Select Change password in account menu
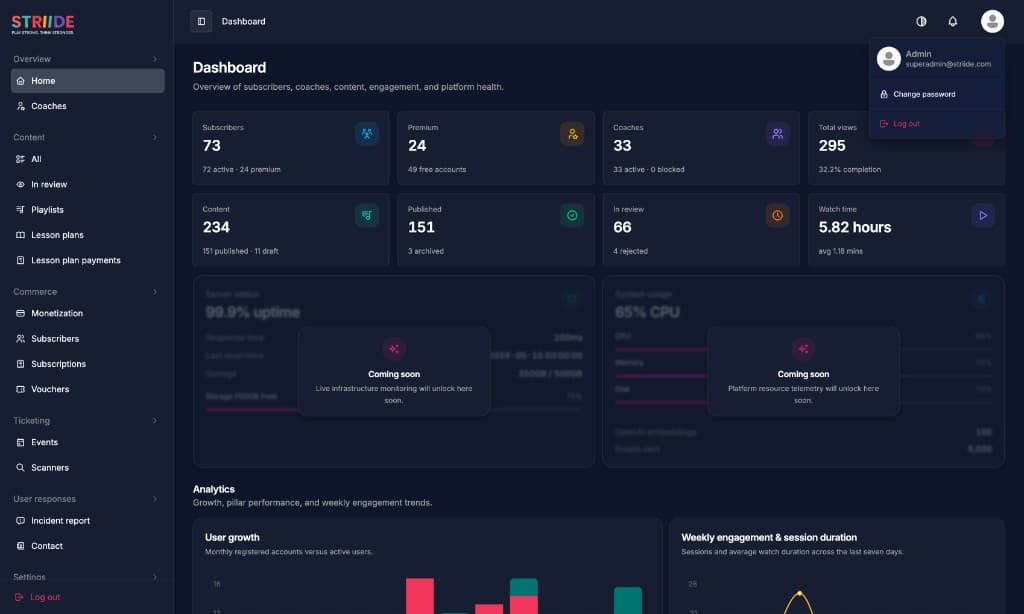Image resolution: width=1024 pixels, height=614 pixels. coord(936,94)
